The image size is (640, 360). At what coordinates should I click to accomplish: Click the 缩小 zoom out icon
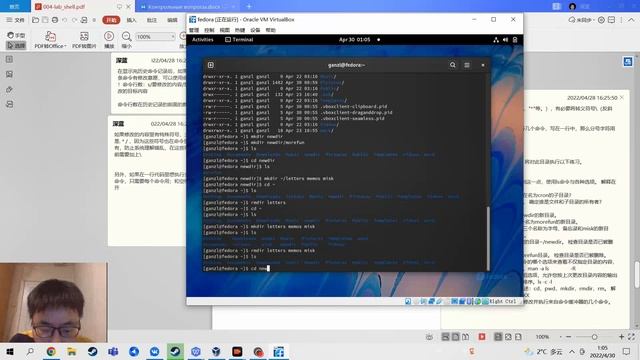127,40
